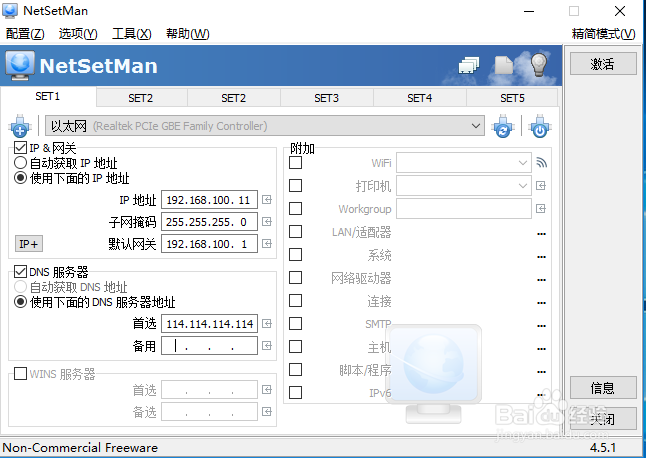Screen dimensions: 646x458
Task: Enable the 网络驱动器 checkbox
Action: pos(295,278)
